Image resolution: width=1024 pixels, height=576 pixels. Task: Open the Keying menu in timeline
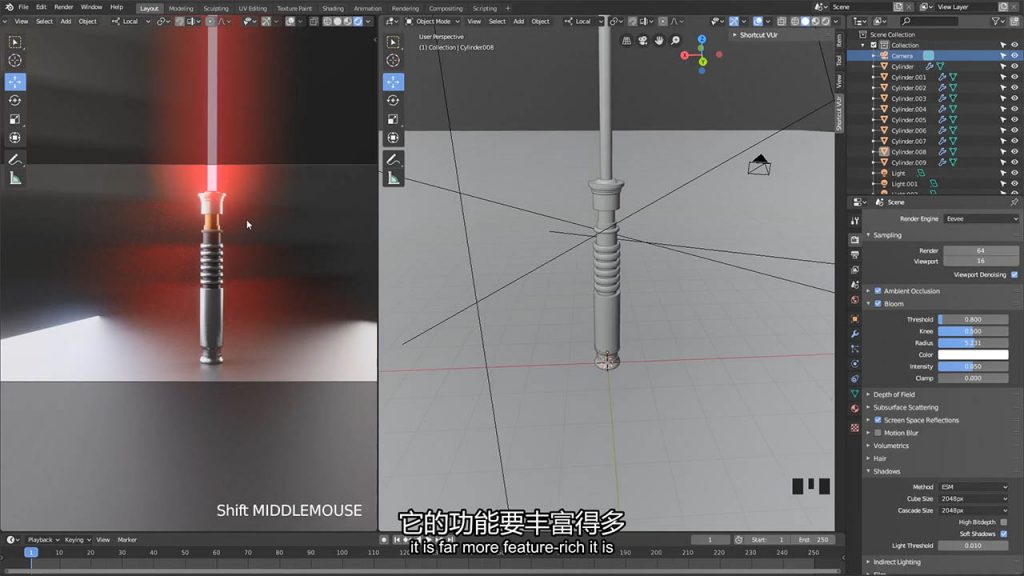77,540
